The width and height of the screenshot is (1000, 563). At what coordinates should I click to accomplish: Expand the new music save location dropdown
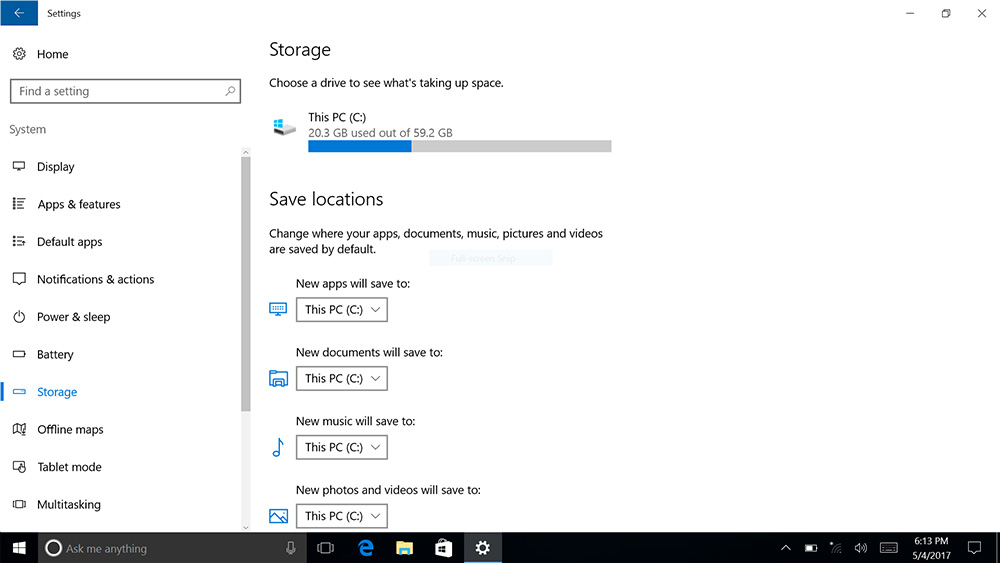pyautogui.click(x=342, y=448)
